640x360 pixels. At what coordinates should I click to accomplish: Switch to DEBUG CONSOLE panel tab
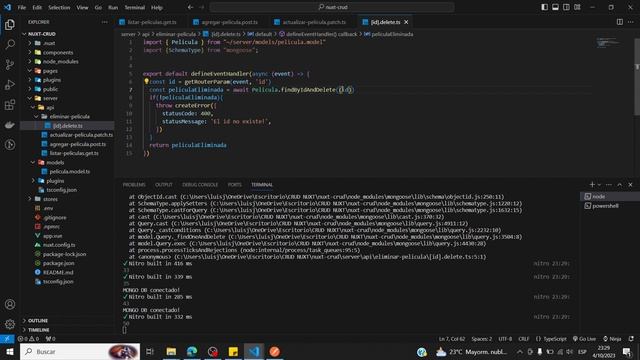tap(200, 184)
